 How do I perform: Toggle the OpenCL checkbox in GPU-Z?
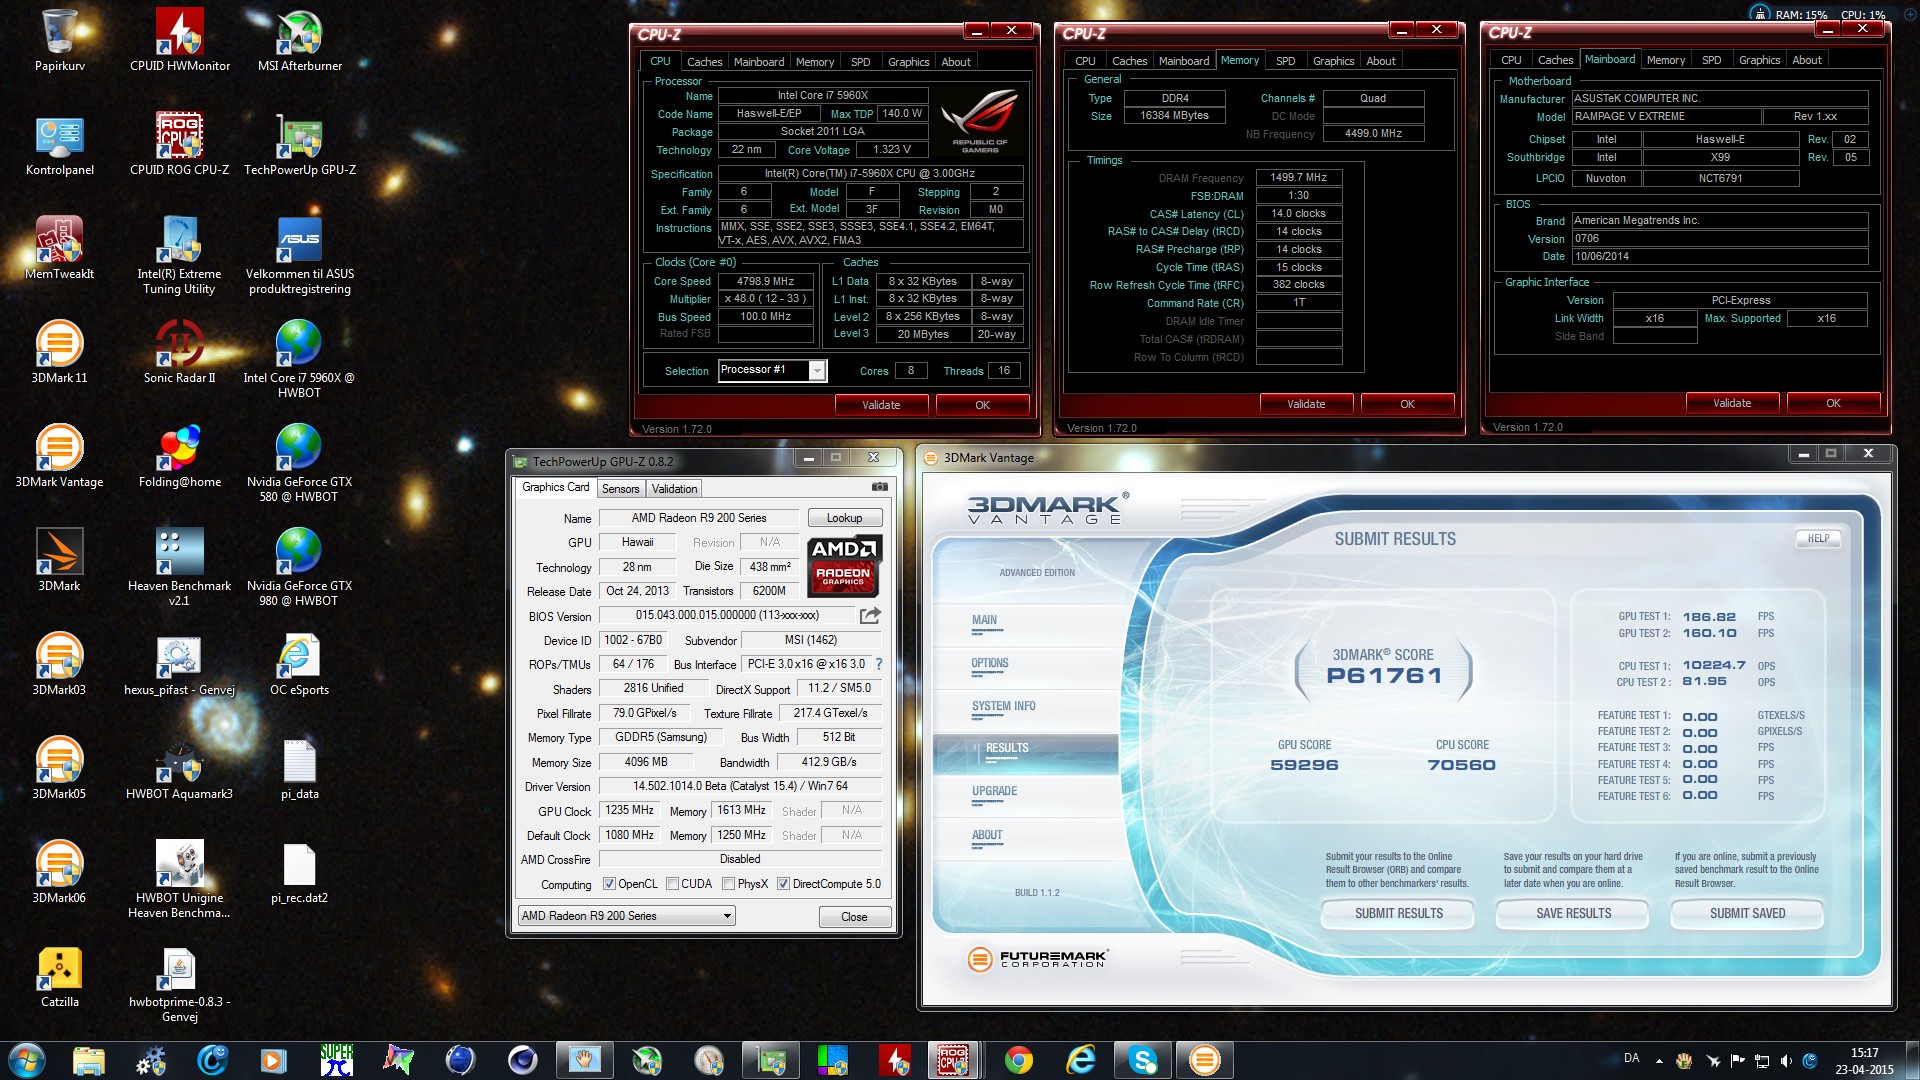pyautogui.click(x=609, y=884)
